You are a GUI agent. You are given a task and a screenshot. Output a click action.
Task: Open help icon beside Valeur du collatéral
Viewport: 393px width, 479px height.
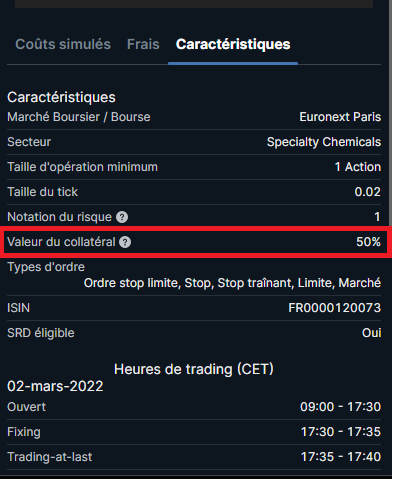[x=125, y=242]
